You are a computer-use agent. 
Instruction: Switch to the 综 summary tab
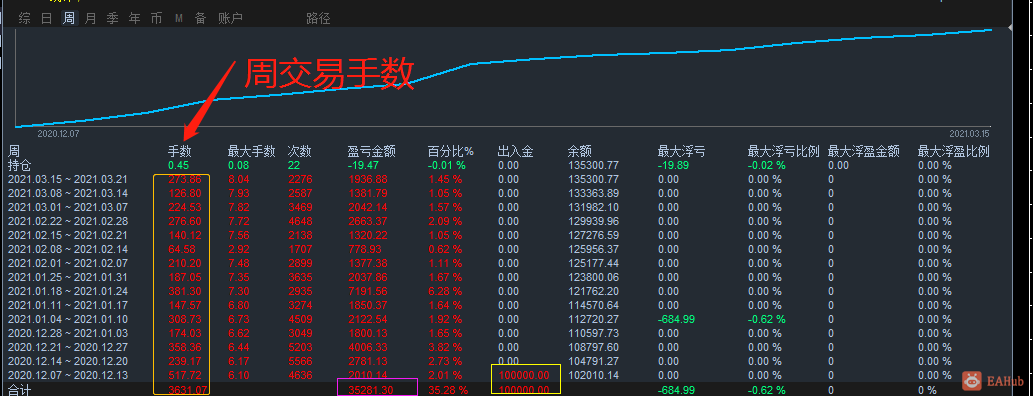(x=24, y=18)
